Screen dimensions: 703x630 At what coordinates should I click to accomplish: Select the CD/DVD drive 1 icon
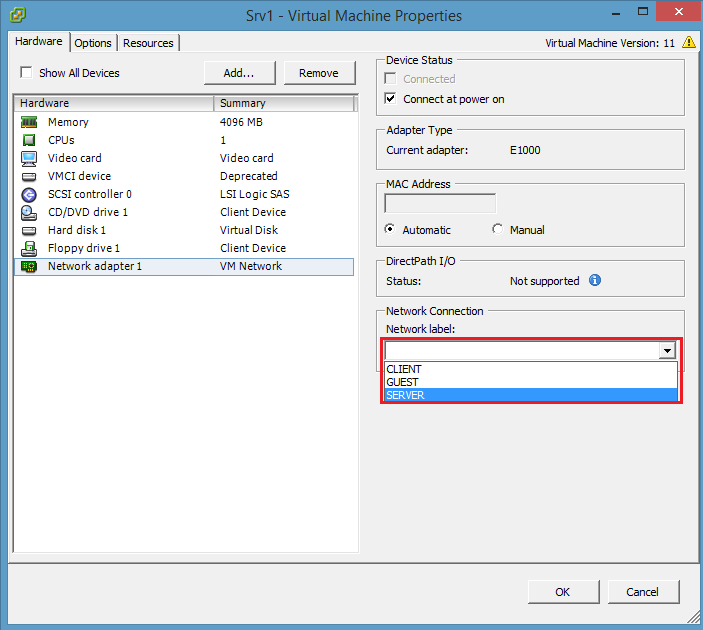tap(29, 213)
